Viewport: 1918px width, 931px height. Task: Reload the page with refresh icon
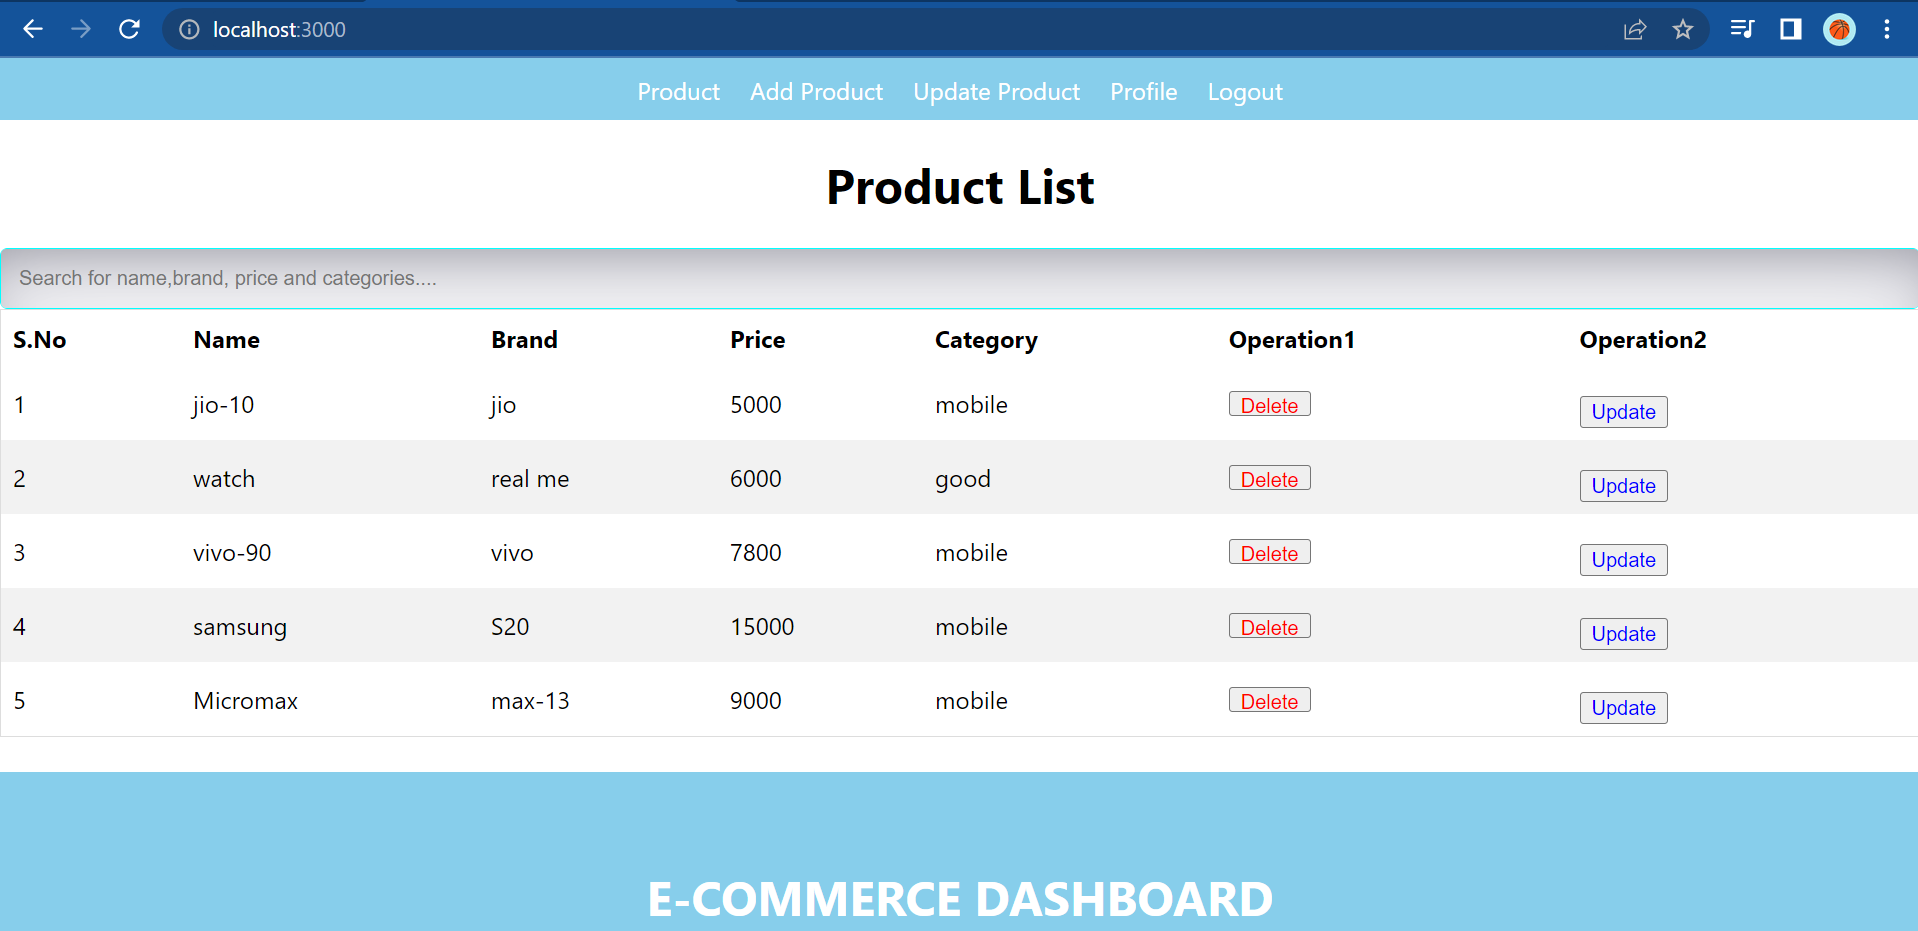(129, 29)
